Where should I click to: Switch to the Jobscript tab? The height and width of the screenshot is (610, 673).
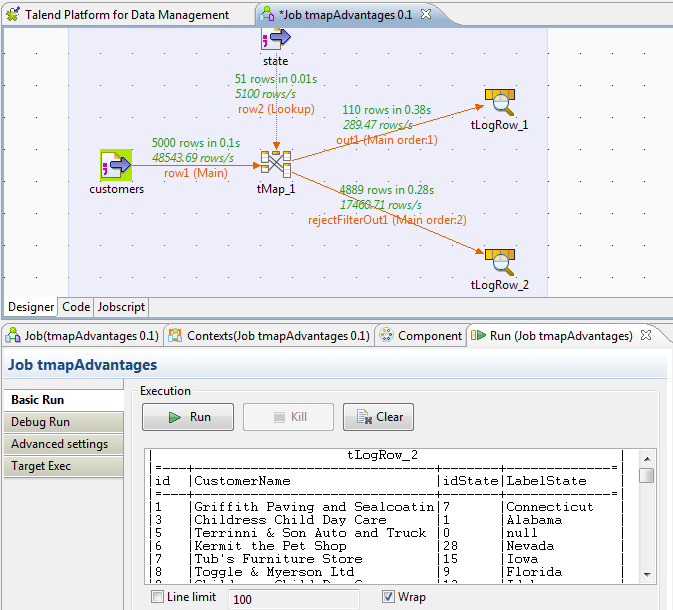pyautogui.click(x=121, y=307)
